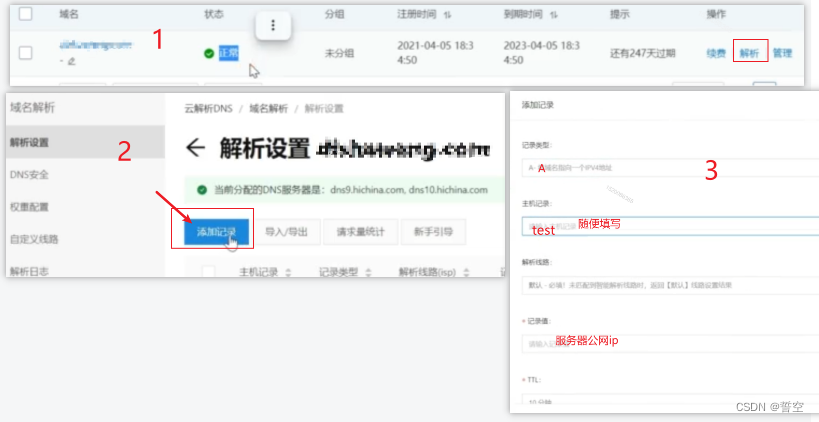819x422 pixels.
Task: Tick the checkbox for the domain row
Action: 25,53
